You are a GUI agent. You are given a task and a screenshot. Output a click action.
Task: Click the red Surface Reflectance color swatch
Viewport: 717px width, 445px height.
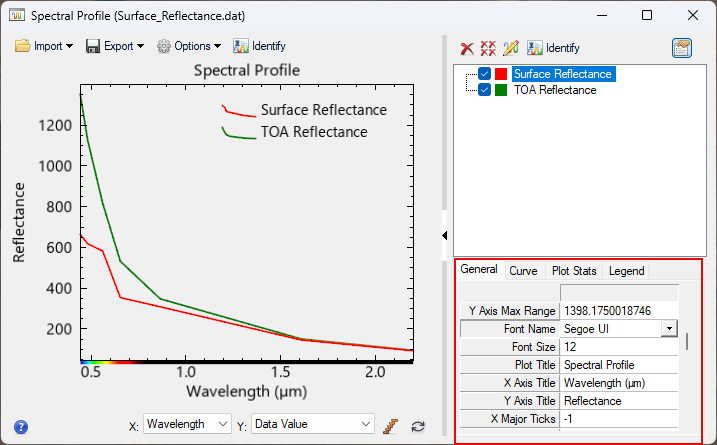coord(501,74)
